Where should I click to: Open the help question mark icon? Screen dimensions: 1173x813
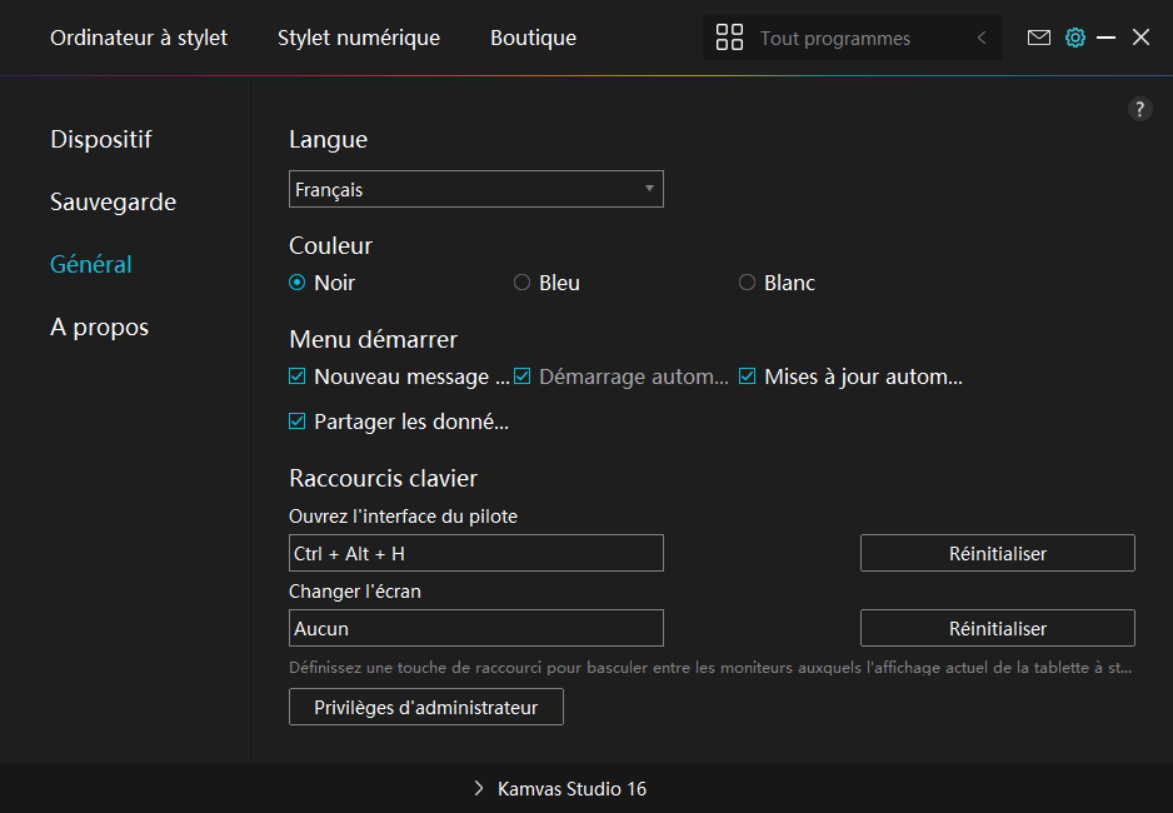pos(1140,110)
